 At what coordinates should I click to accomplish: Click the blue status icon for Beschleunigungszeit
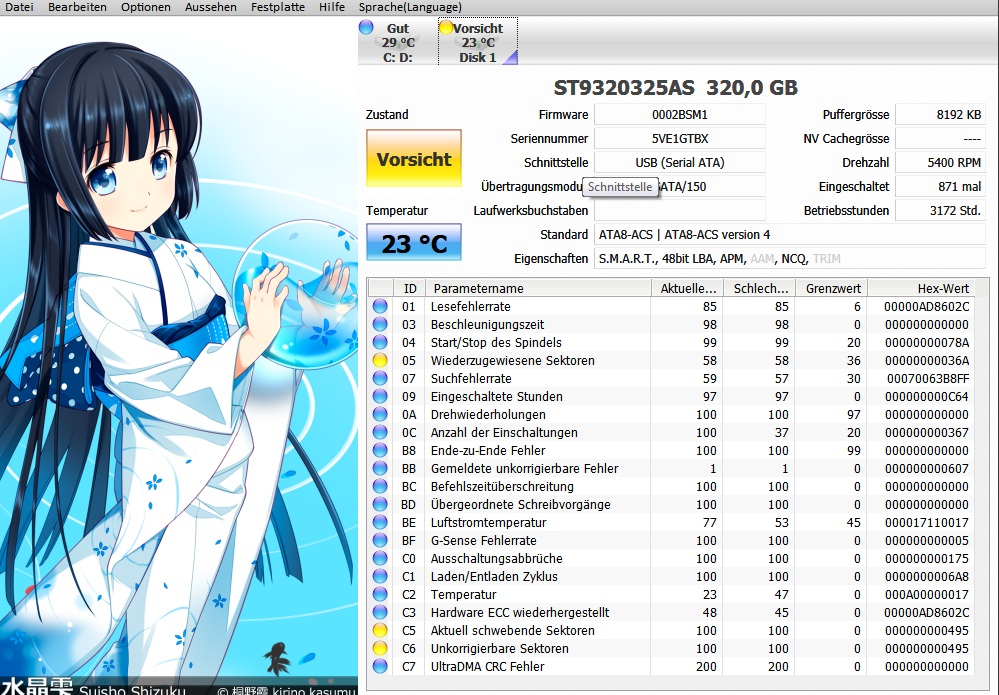point(380,324)
